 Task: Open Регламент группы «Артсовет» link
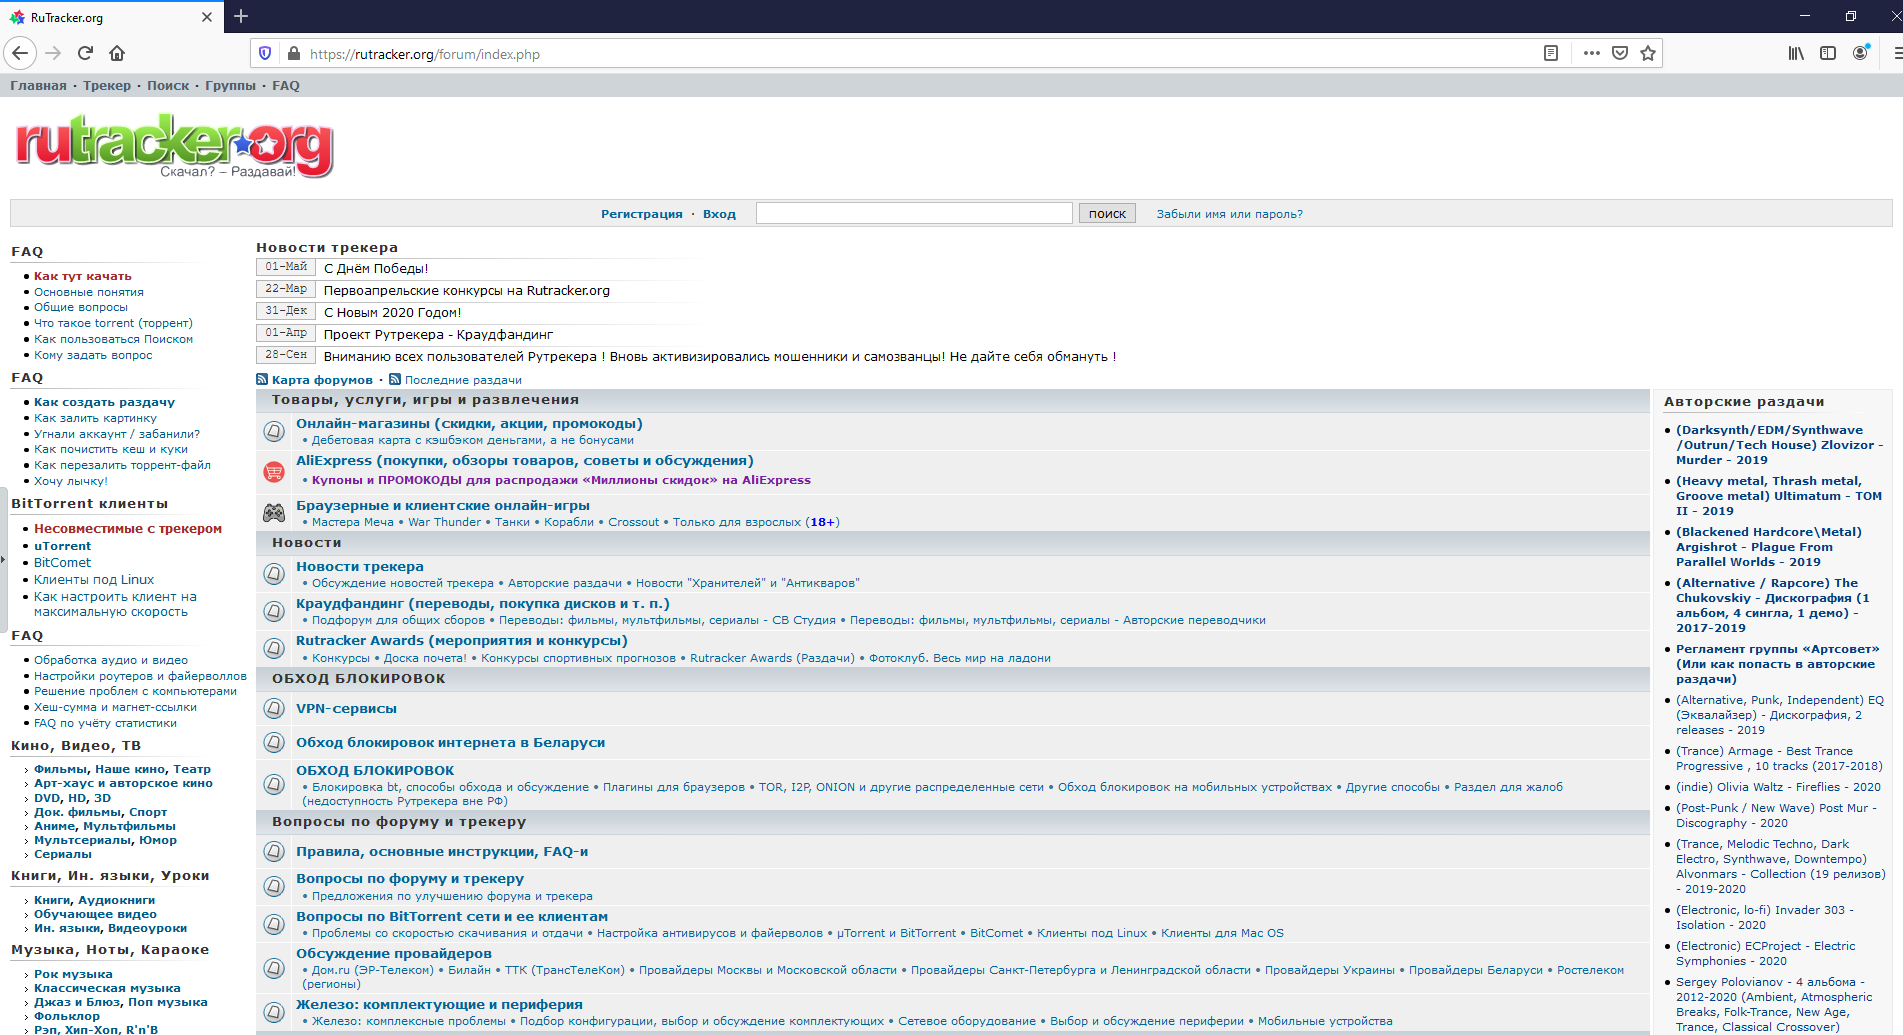(x=1778, y=664)
